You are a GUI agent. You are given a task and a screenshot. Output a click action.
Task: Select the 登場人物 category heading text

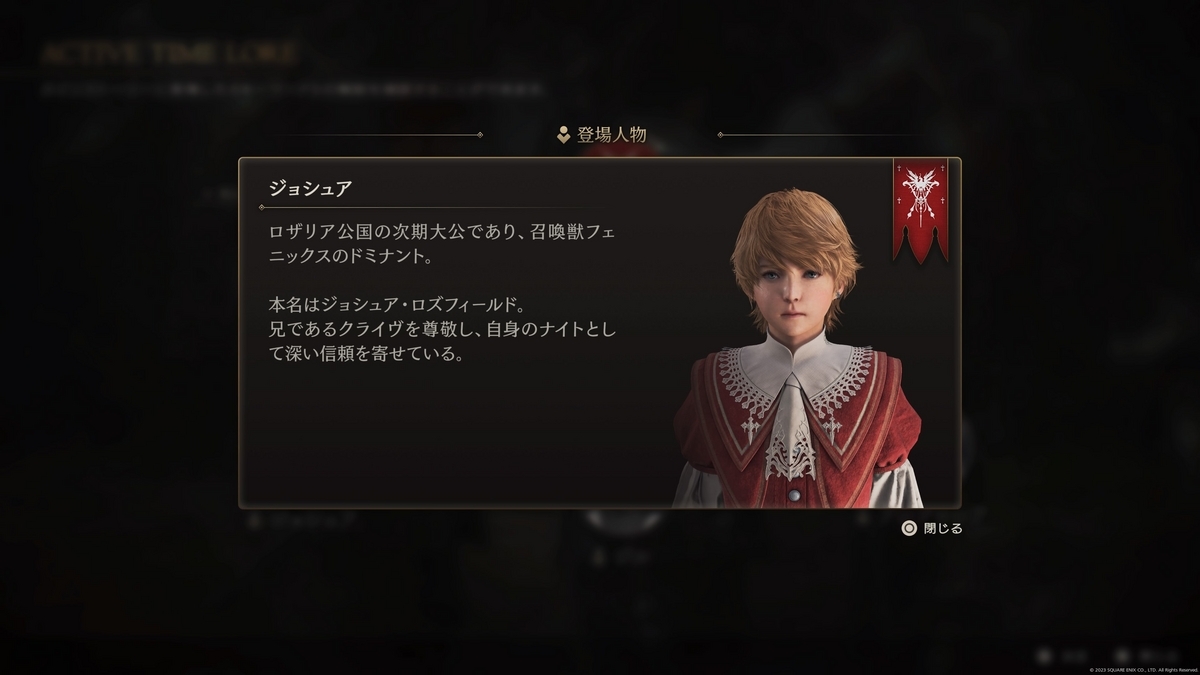tap(611, 135)
